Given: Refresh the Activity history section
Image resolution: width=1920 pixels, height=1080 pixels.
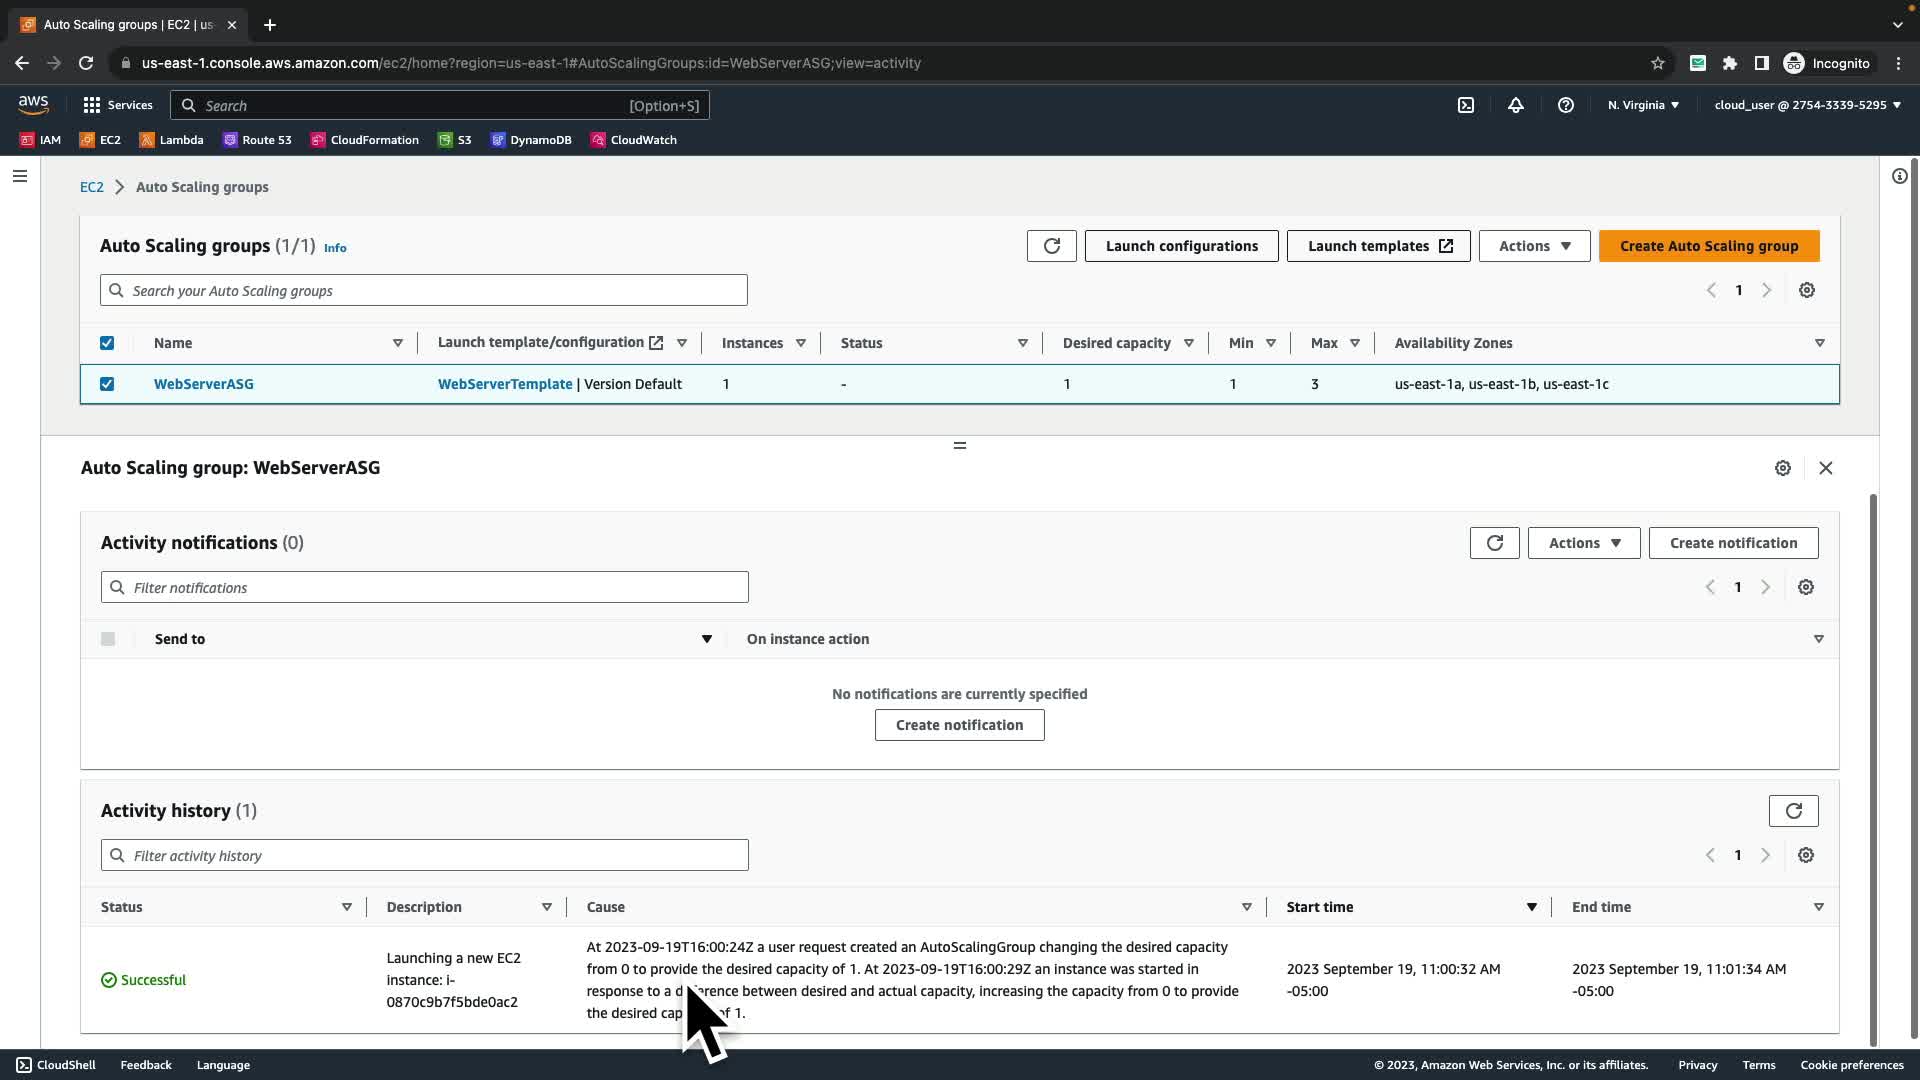Looking at the screenshot, I should pos(1793,811).
